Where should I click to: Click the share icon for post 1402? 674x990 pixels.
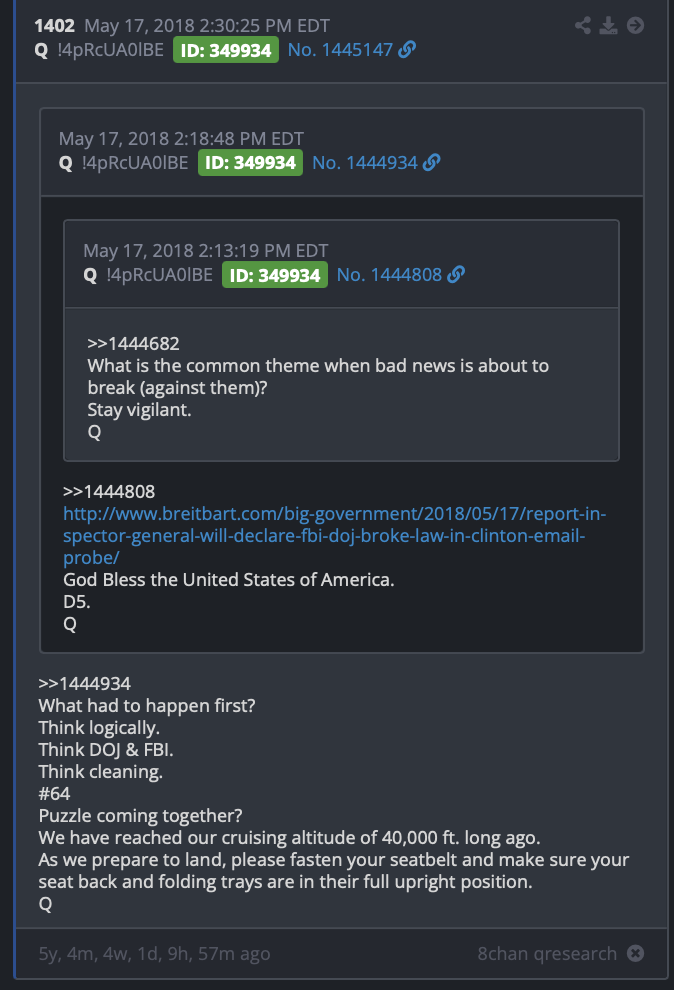tap(582, 25)
